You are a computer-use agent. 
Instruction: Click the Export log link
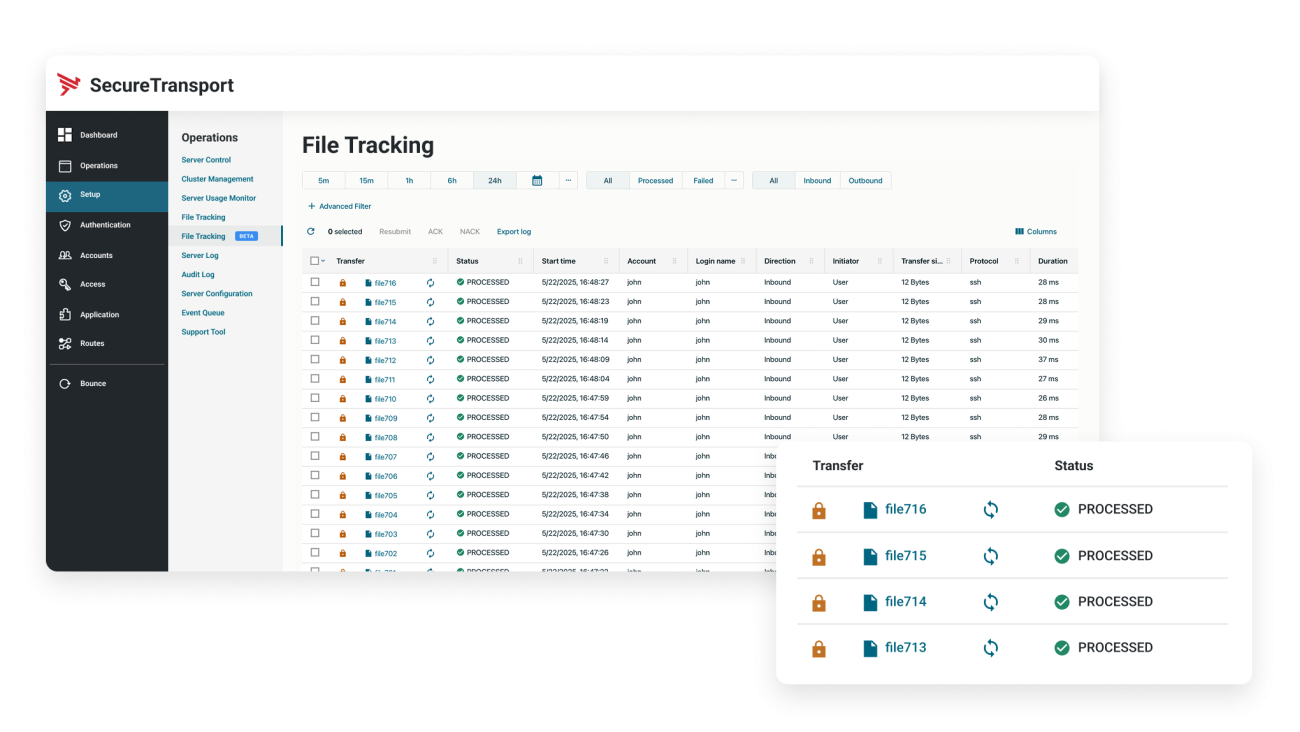click(514, 232)
